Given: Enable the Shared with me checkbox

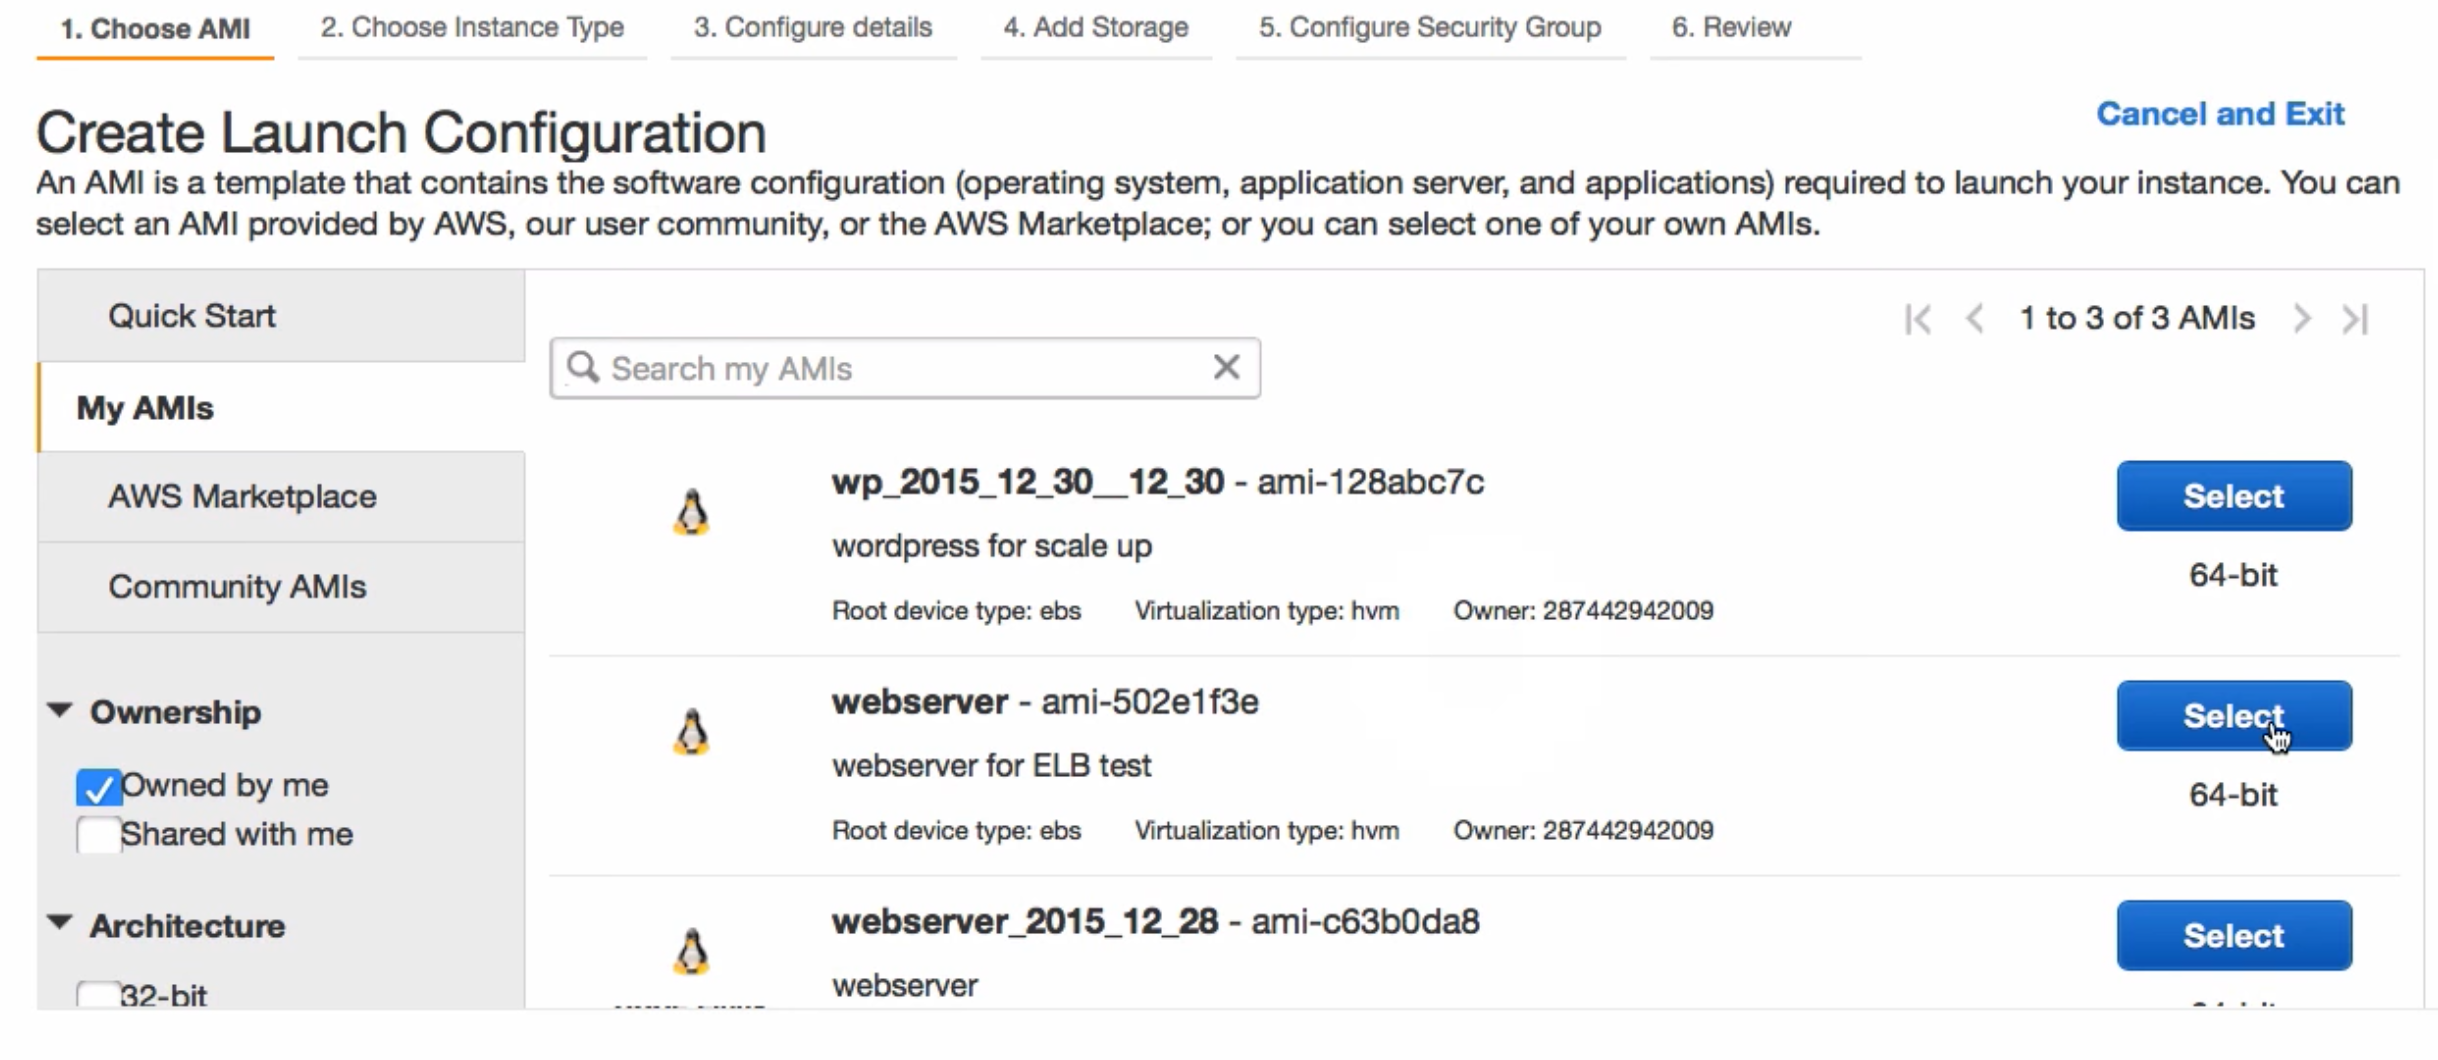Looking at the screenshot, I should 98,834.
